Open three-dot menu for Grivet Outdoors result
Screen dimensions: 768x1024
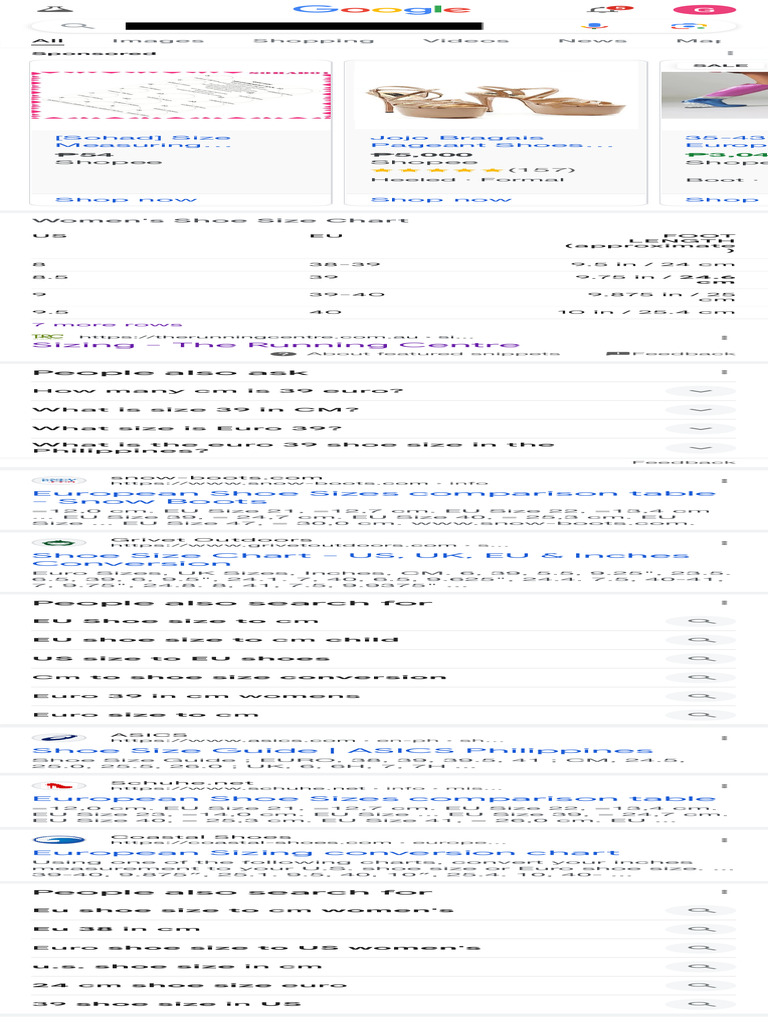point(724,543)
